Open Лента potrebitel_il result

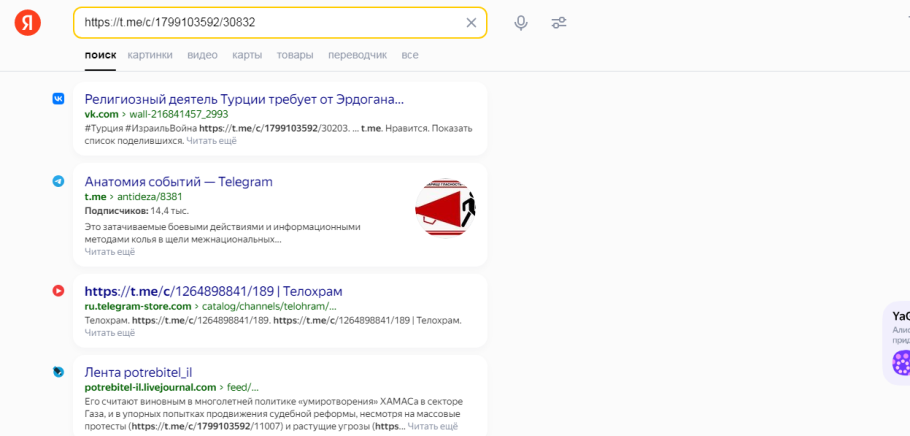click(x=138, y=372)
